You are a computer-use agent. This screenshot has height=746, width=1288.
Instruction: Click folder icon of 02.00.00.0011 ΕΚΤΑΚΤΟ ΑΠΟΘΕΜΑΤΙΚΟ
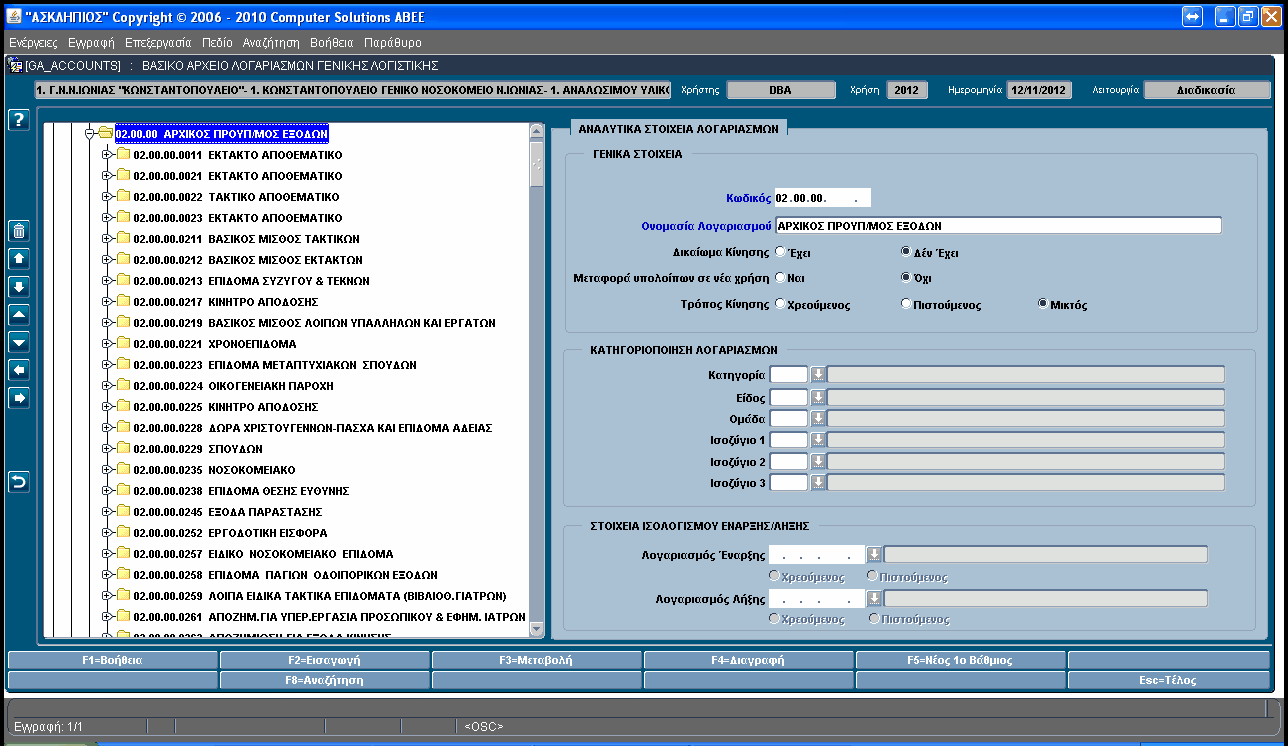point(124,155)
